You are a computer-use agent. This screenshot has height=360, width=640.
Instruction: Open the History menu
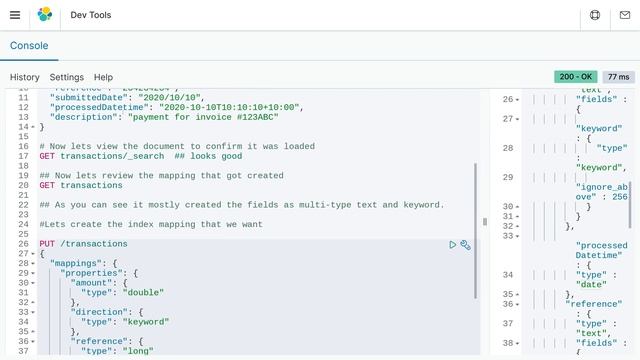(24, 77)
